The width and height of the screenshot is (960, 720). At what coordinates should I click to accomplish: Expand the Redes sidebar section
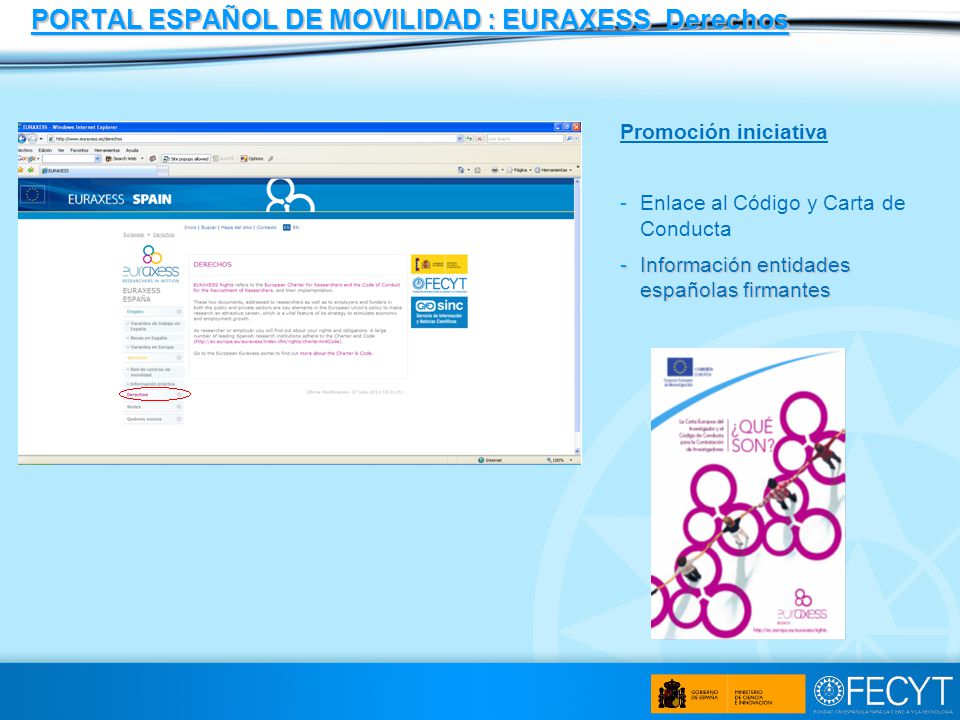[153, 407]
